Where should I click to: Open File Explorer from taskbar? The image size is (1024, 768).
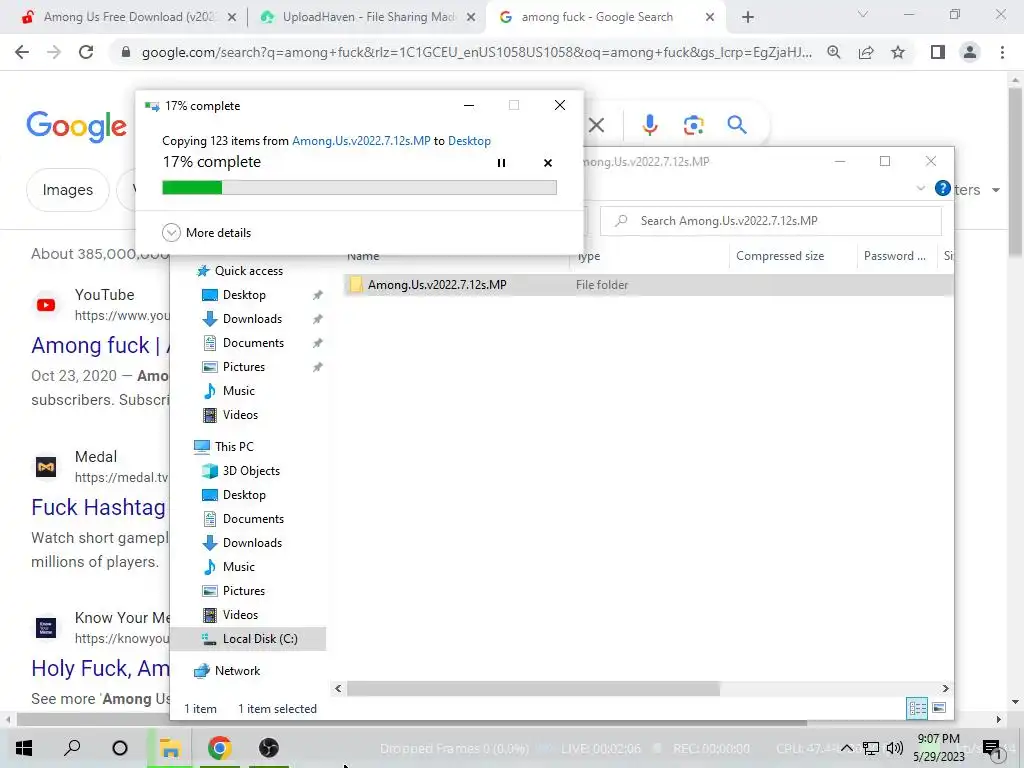pos(170,748)
